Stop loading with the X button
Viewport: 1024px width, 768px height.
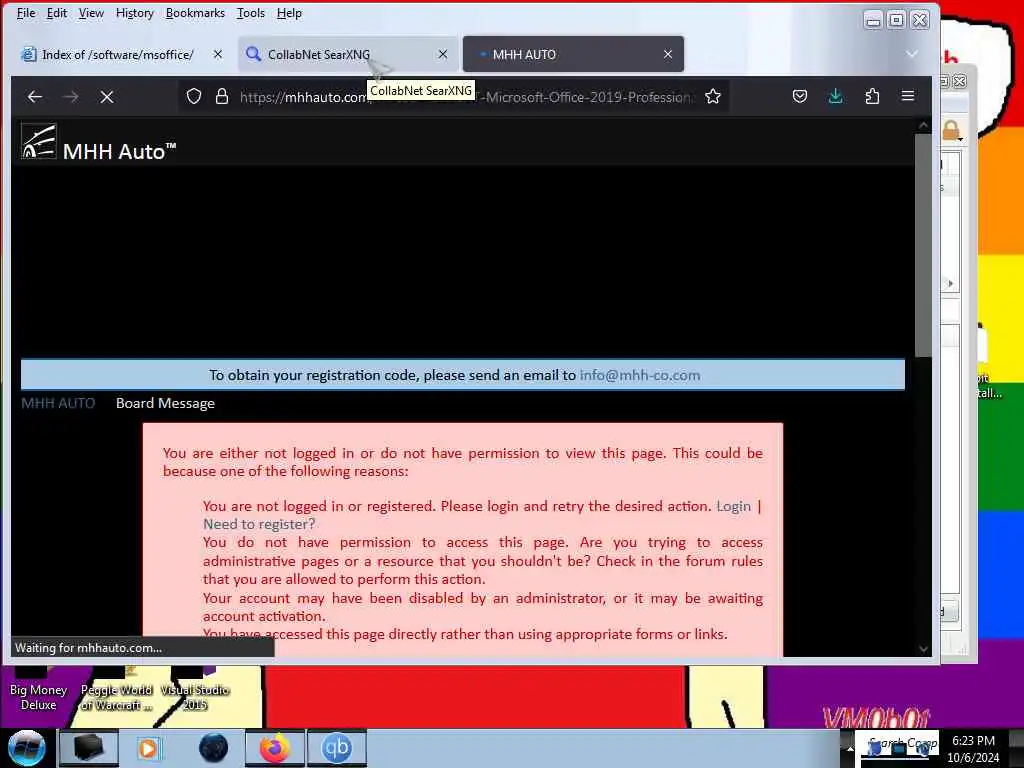click(x=106, y=97)
